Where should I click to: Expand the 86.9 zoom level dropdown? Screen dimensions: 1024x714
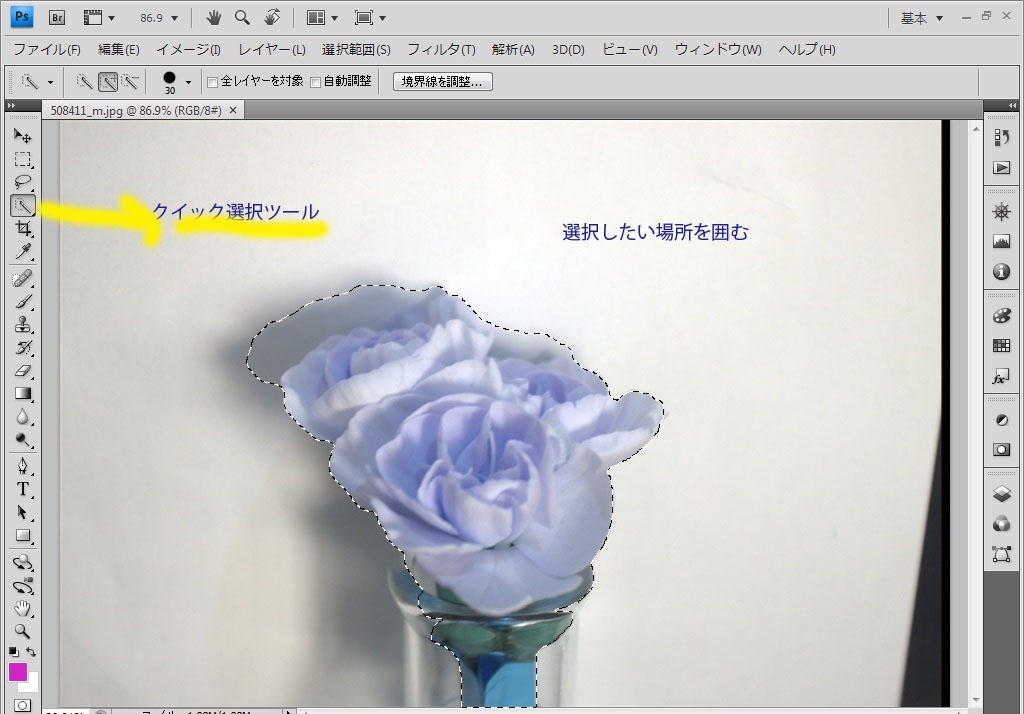175,18
